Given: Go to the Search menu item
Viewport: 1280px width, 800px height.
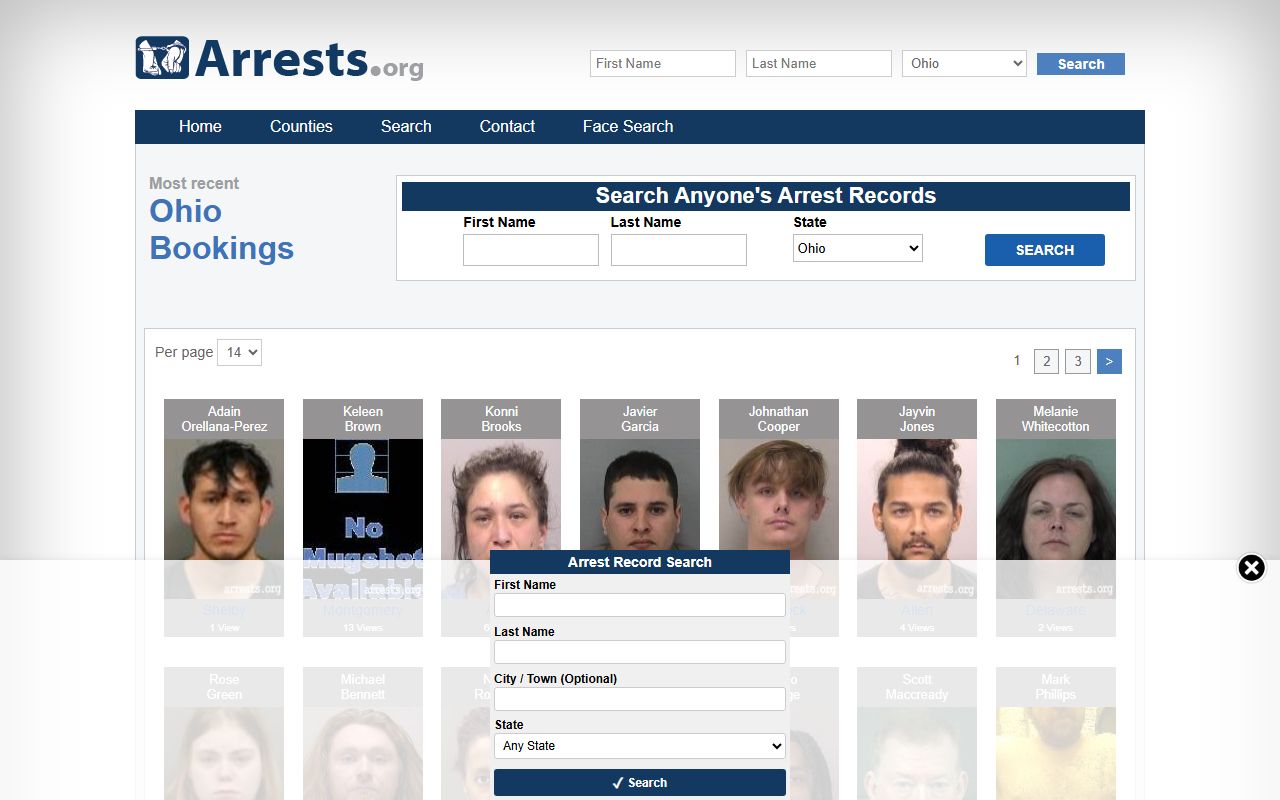Looking at the screenshot, I should pyautogui.click(x=406, y=127).
